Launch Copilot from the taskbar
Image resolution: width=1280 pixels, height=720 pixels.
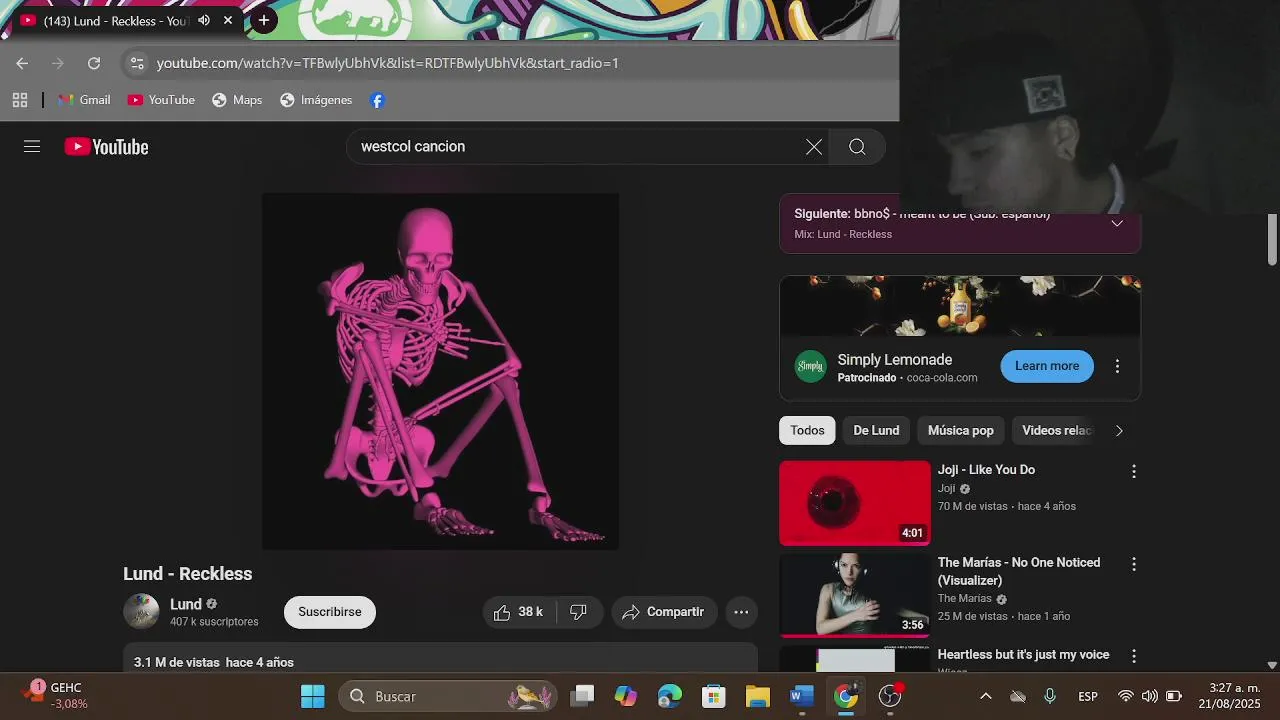pyautogui.click(x=626, y=696)
